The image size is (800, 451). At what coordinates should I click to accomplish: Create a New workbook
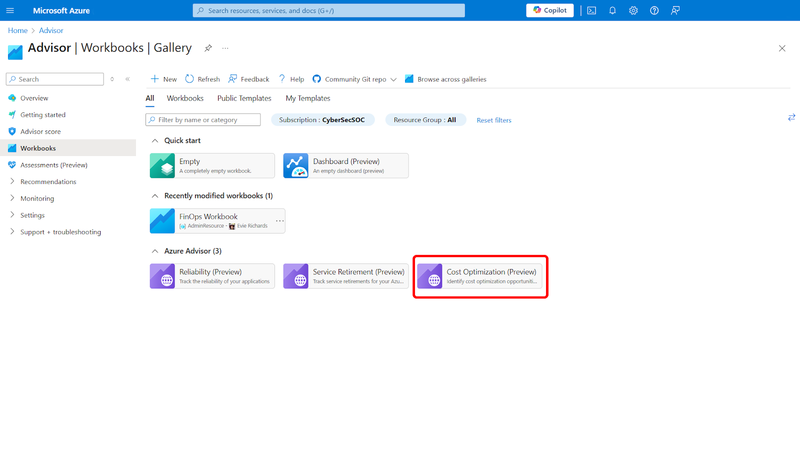[163, 79]
